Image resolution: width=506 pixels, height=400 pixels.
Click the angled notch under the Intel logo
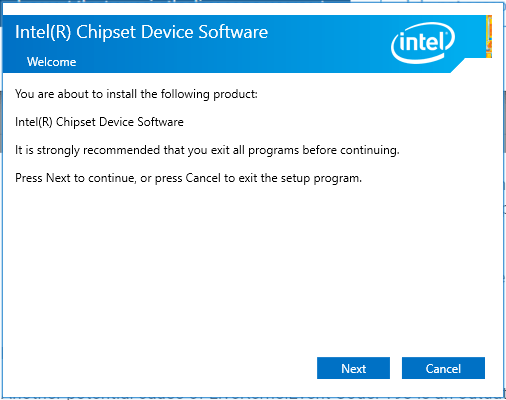tap(458, 66)
